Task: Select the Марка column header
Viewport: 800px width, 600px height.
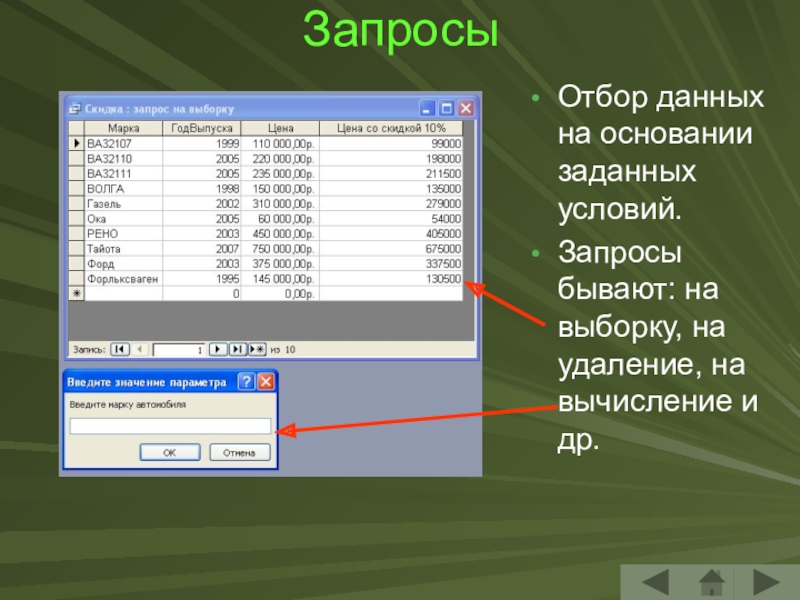Action: (x=124, y=129)
